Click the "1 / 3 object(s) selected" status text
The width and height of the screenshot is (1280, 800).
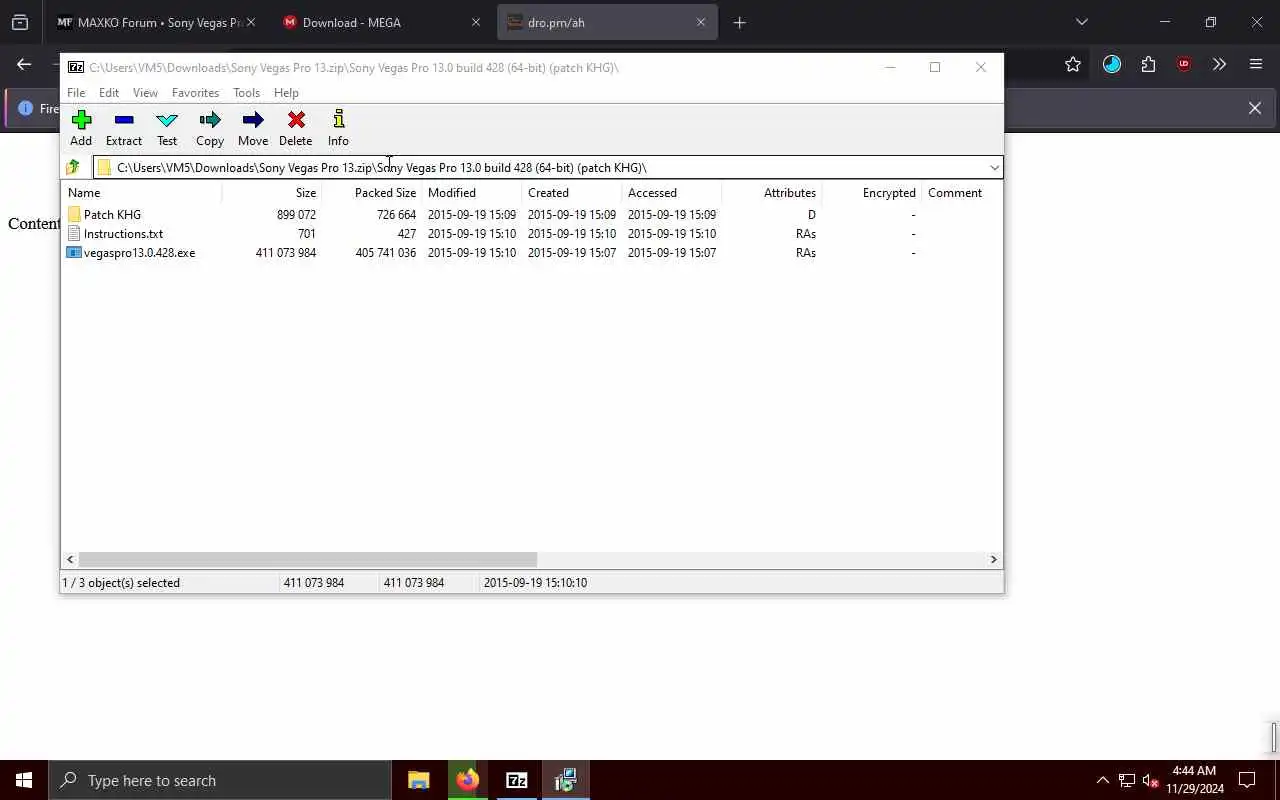point(121,582)
